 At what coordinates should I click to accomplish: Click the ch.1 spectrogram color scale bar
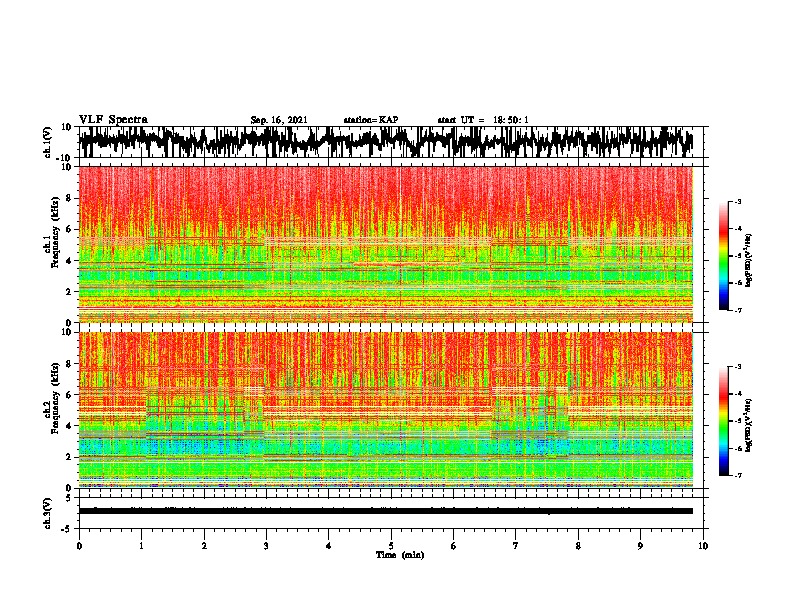point(724,256)
